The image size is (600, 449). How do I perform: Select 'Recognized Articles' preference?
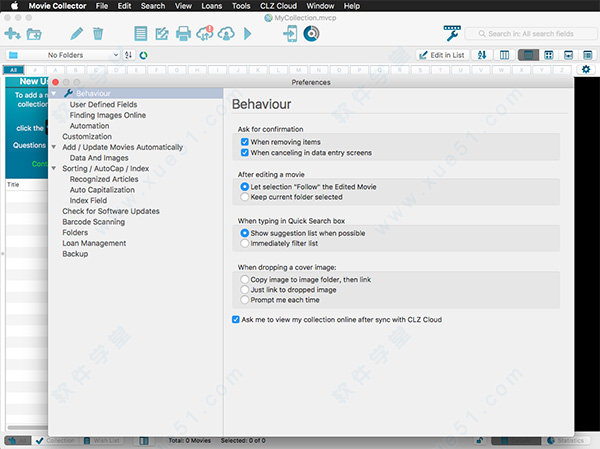pyautogui.click(x=104, y=179)
